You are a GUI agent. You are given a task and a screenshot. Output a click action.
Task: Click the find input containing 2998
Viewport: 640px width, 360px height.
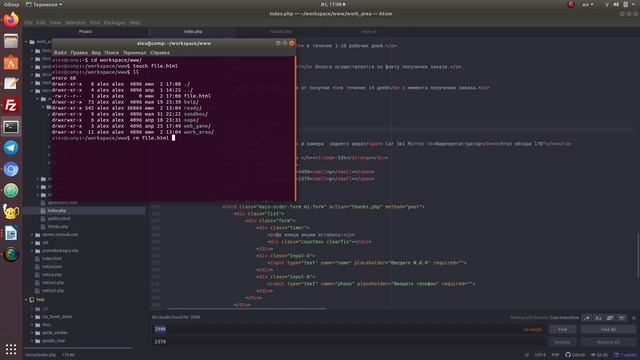[349, 329]
